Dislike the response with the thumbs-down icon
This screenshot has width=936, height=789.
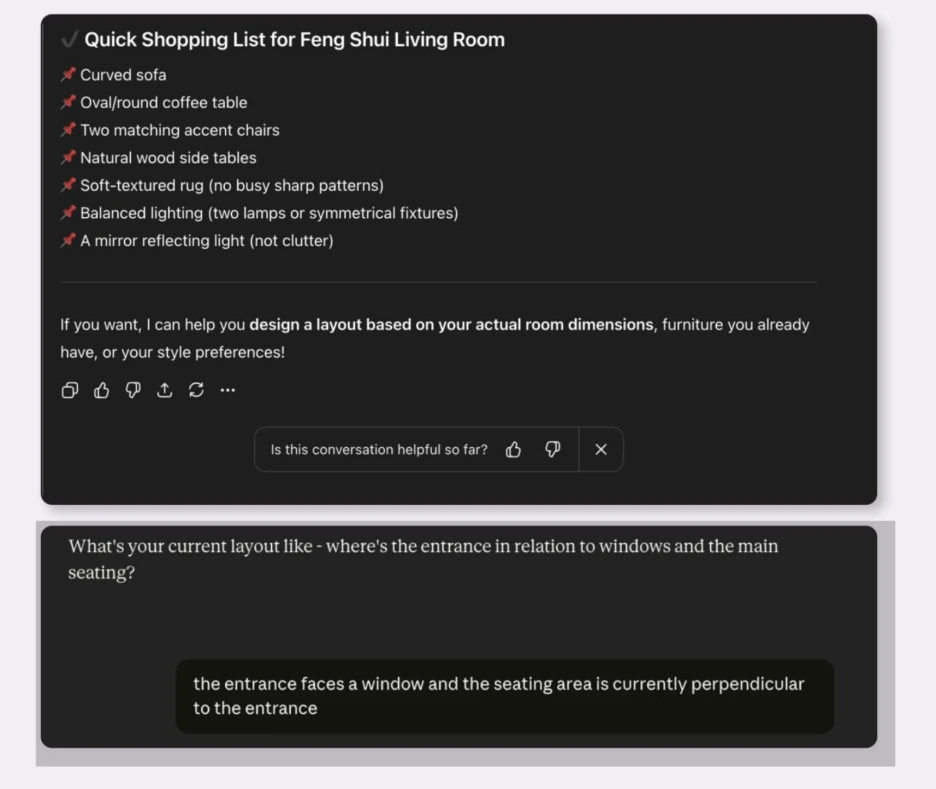(x=133, y=390)
